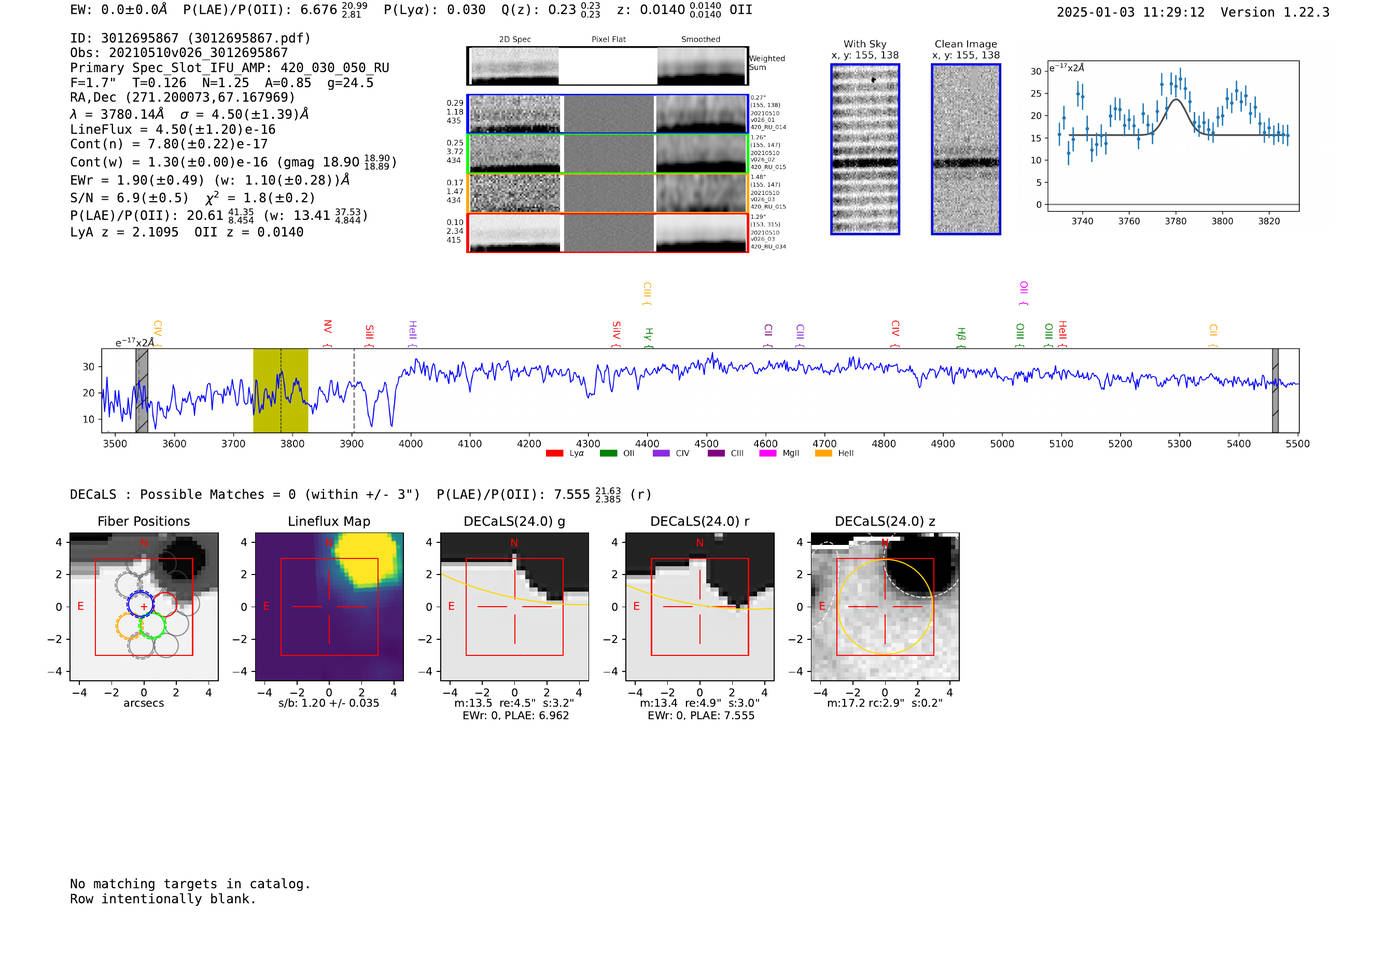Click the green Hγ line marker
The width and height of the screenshot is (1400, 953).
click(648, 337)
